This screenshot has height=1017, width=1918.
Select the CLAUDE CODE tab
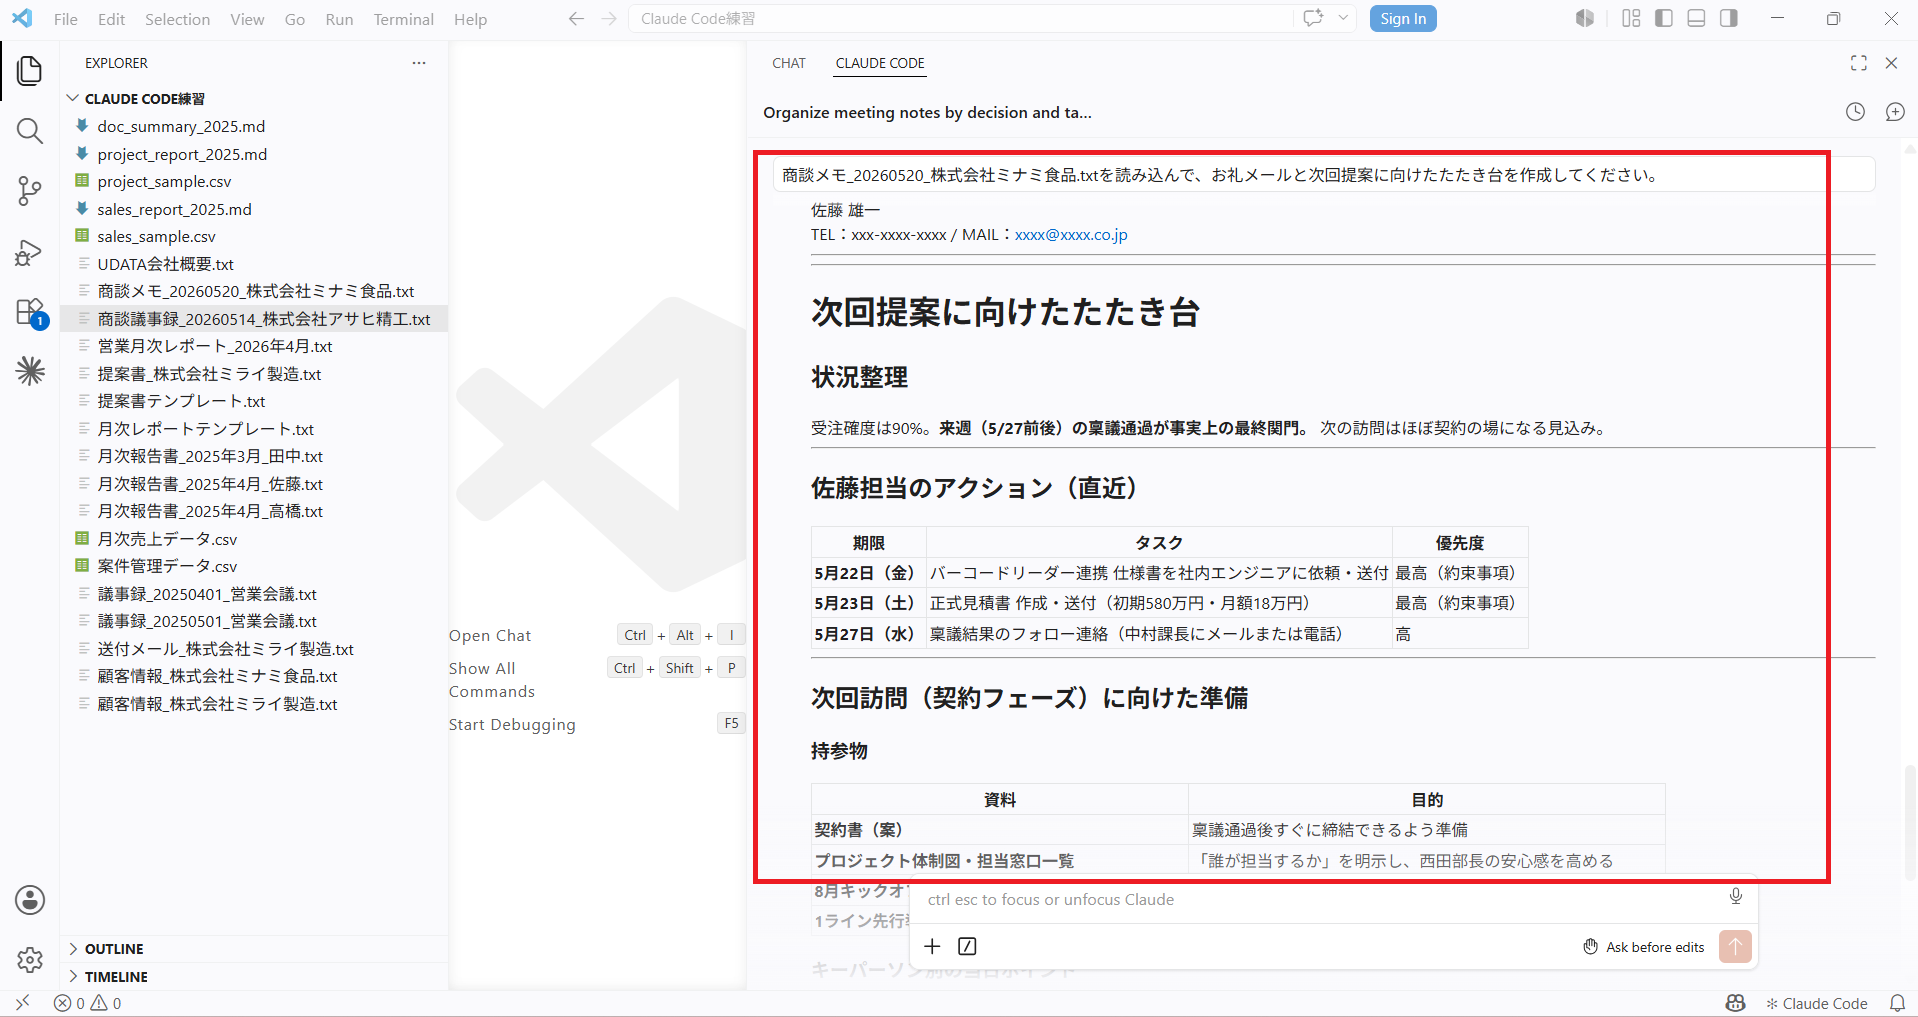pos(880,63)
